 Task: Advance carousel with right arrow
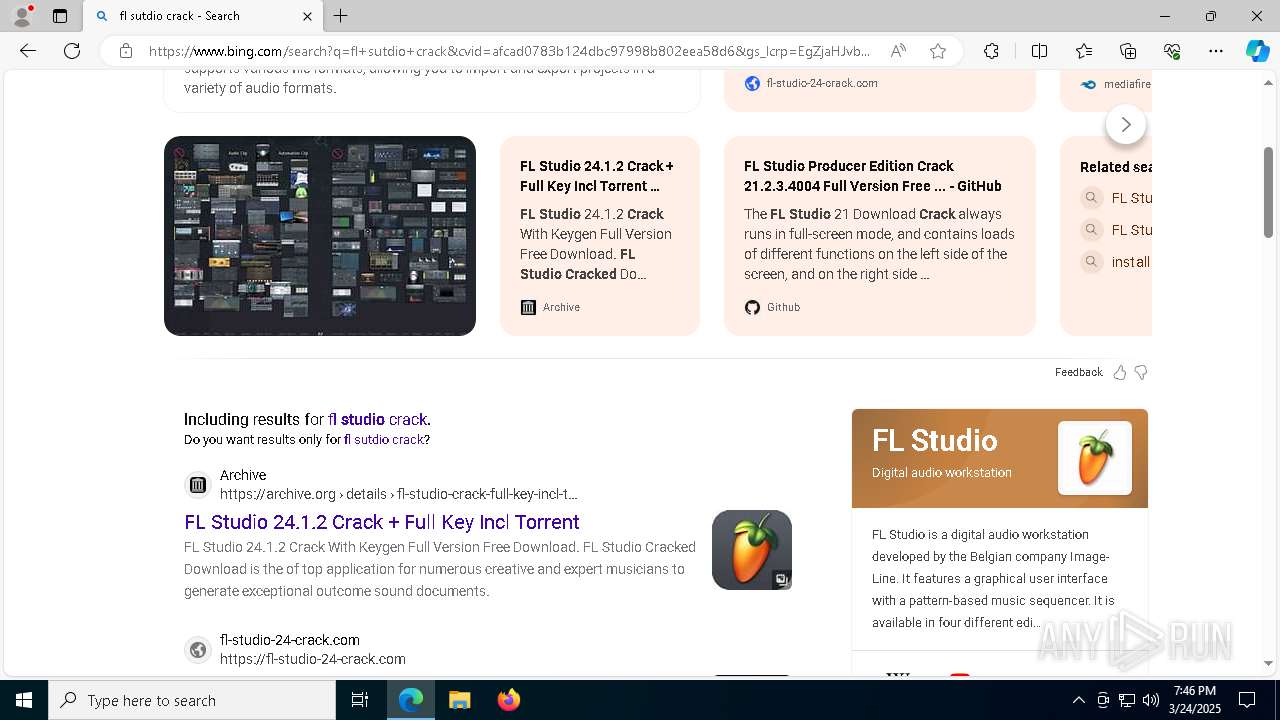1126,124
